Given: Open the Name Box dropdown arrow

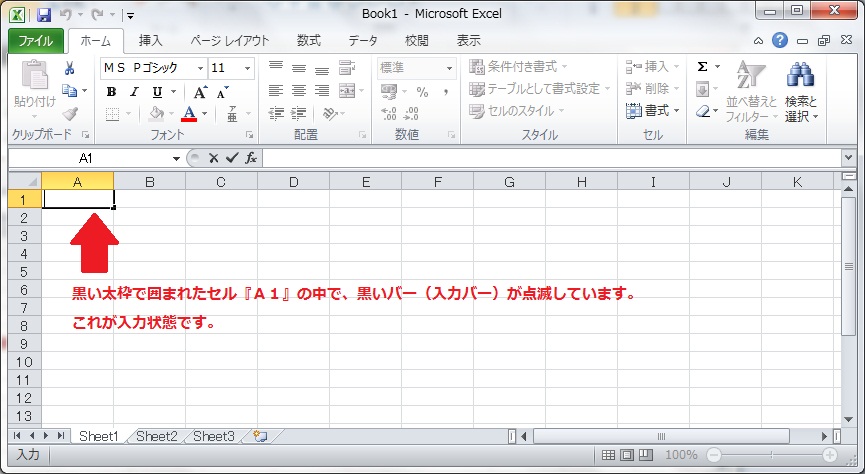Looking at the screenshot, I should pyautogui.click(x=176, y=159).
